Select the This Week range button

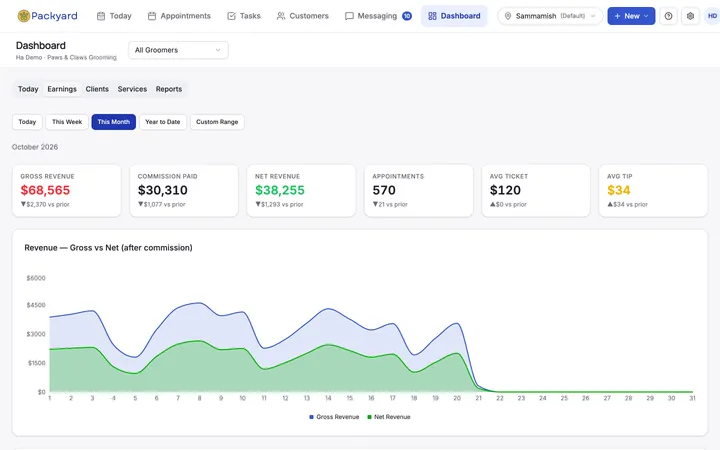tap(67, 122)
